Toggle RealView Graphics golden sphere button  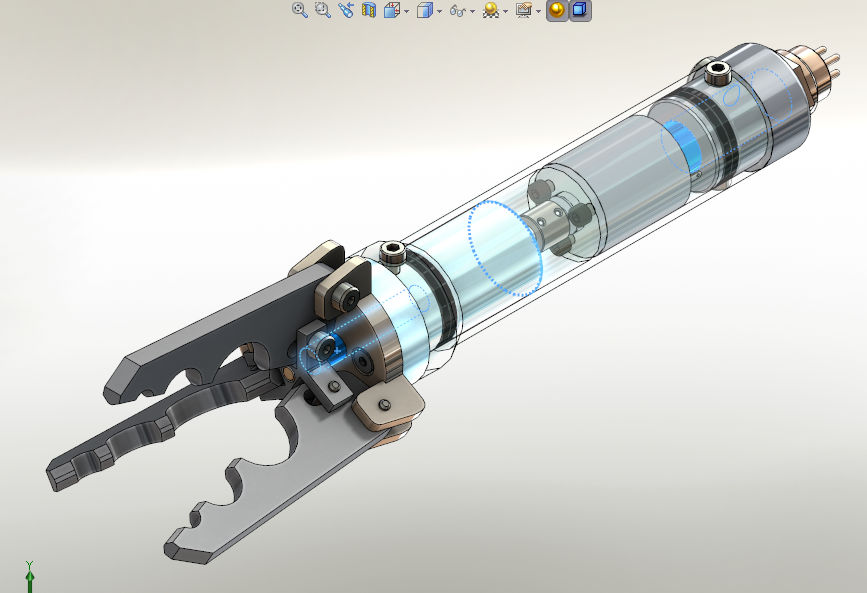557,10
